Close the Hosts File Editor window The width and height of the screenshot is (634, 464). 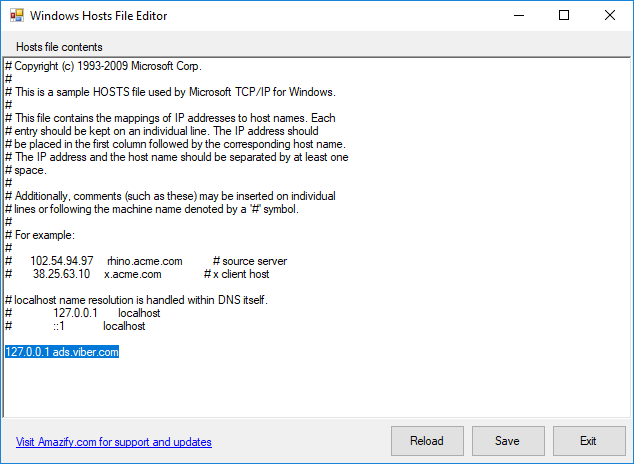(610, 16)
